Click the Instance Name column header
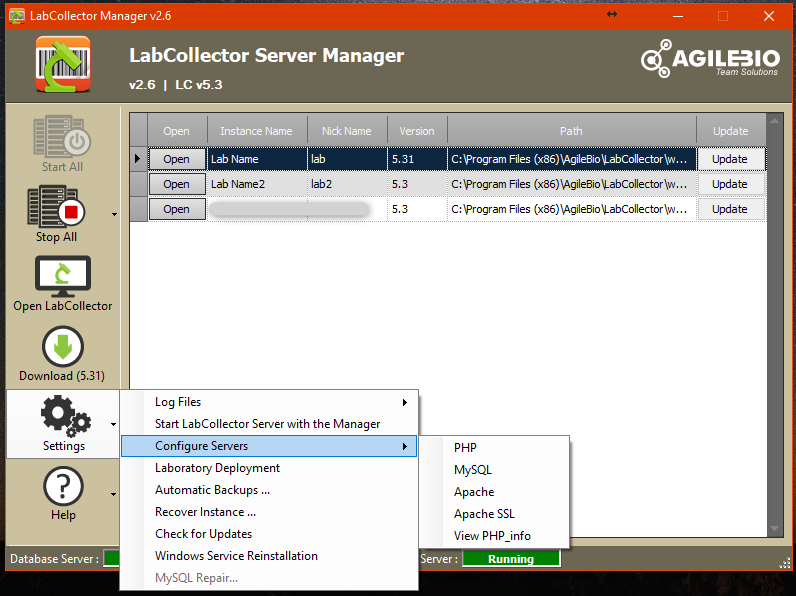 click(257, 130)
